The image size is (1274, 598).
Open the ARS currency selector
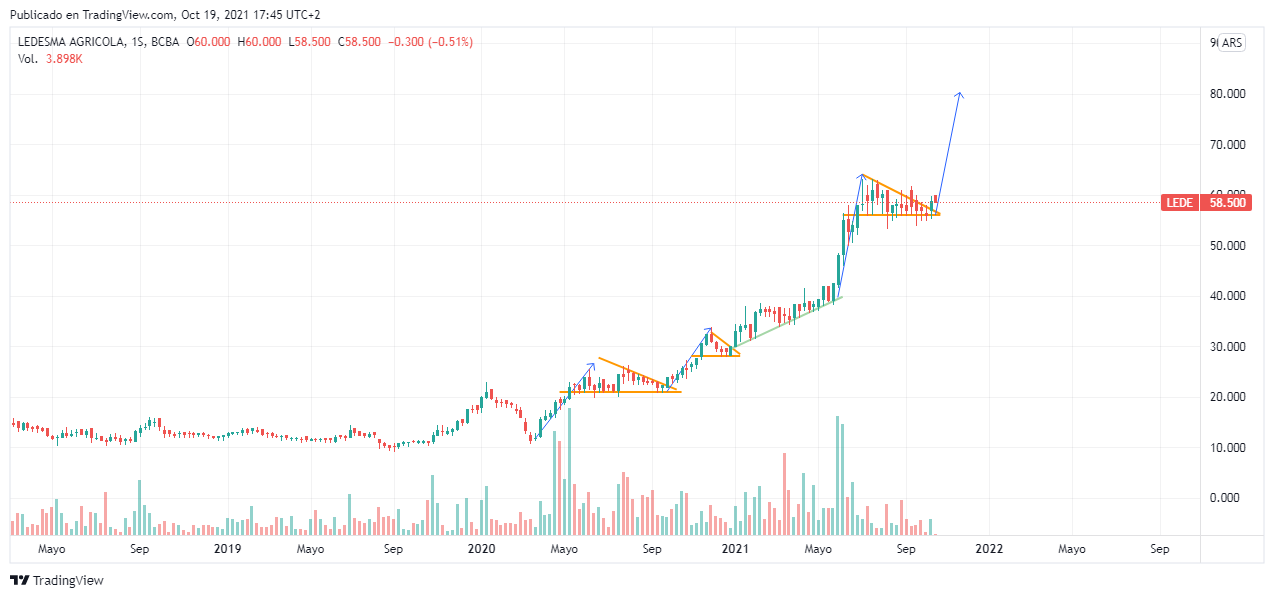click(1231, 43)
